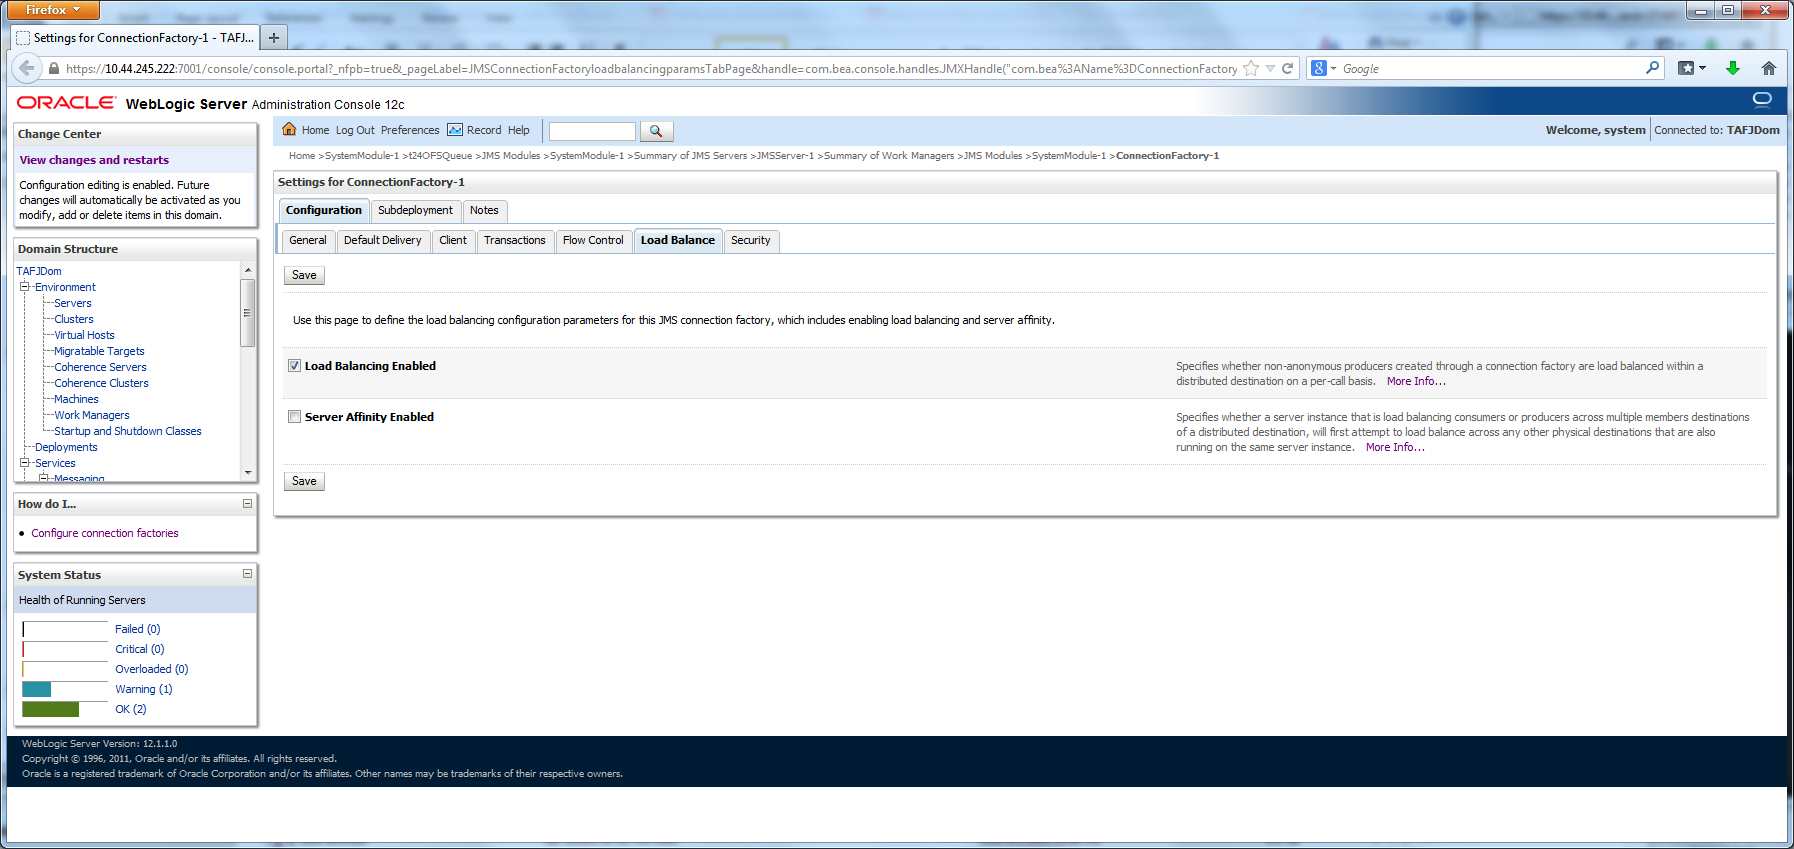Click the top Save button
This screenshot has height=849, width=1794.
click(304, 275)
